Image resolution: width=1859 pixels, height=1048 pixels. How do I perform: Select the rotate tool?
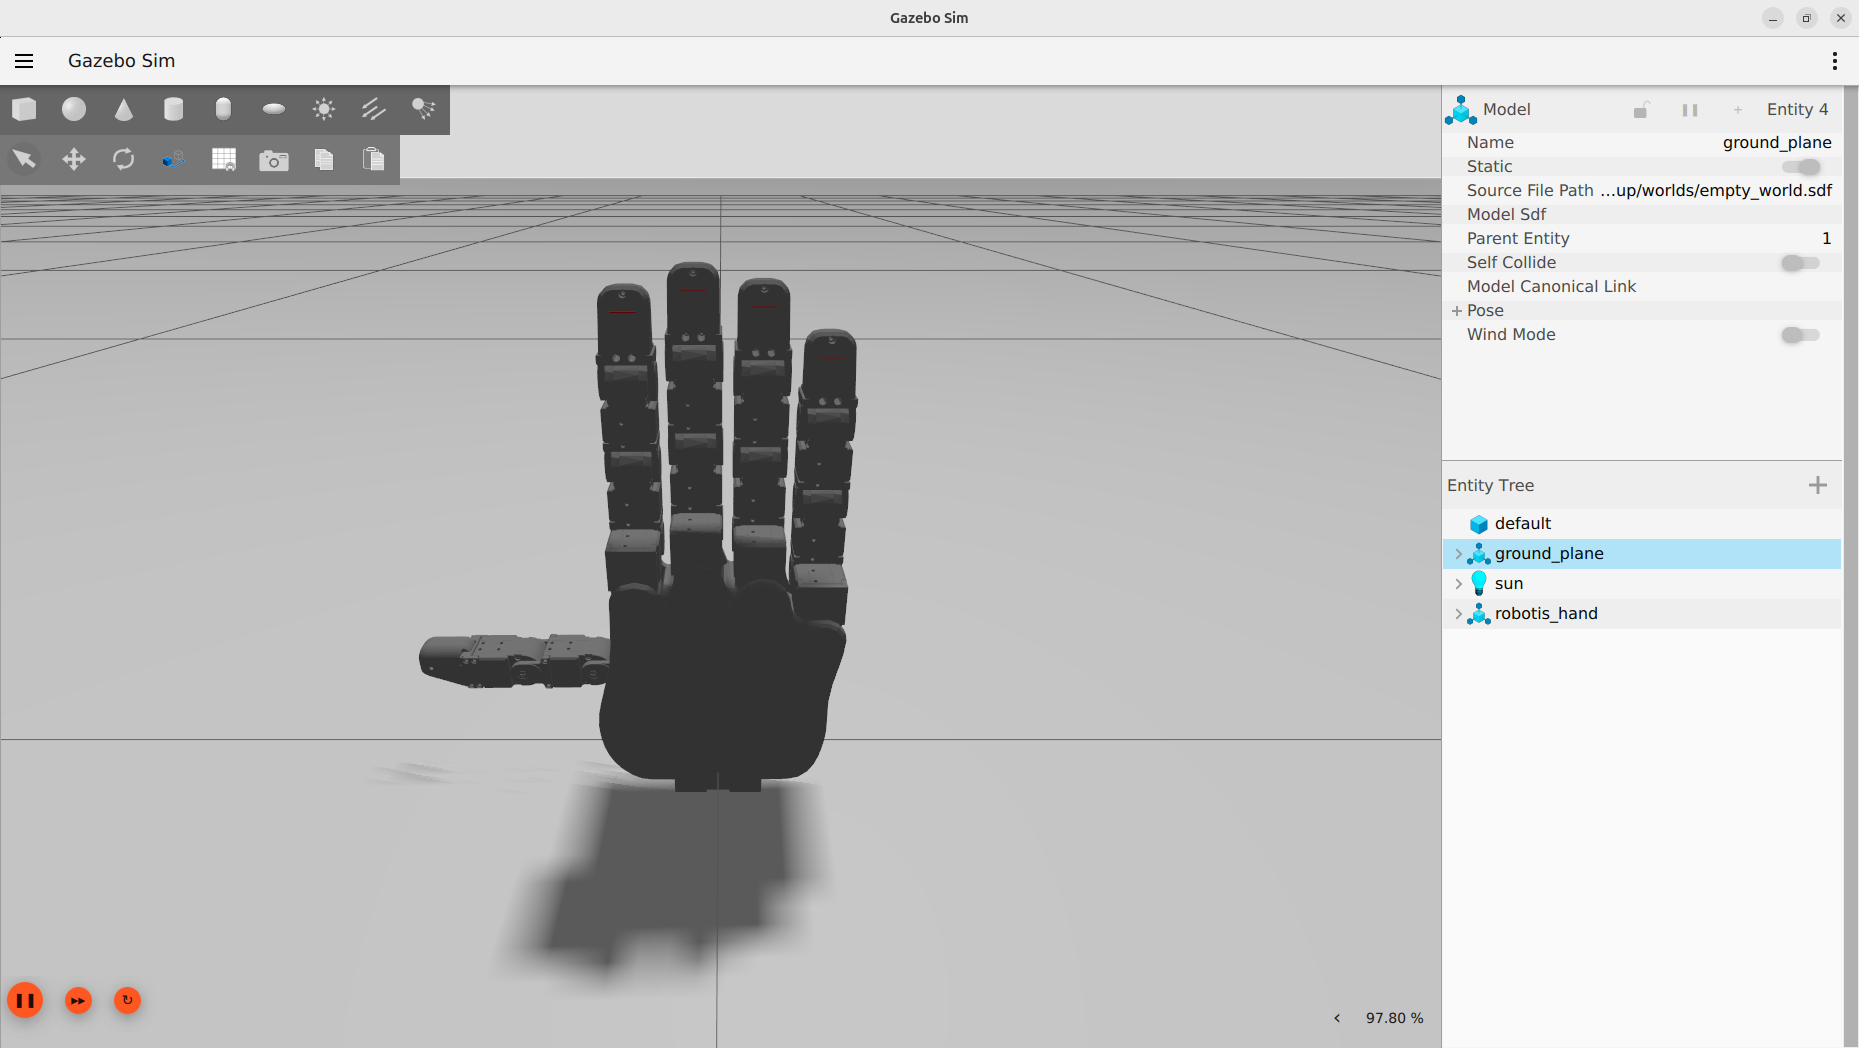click(123, 158)
